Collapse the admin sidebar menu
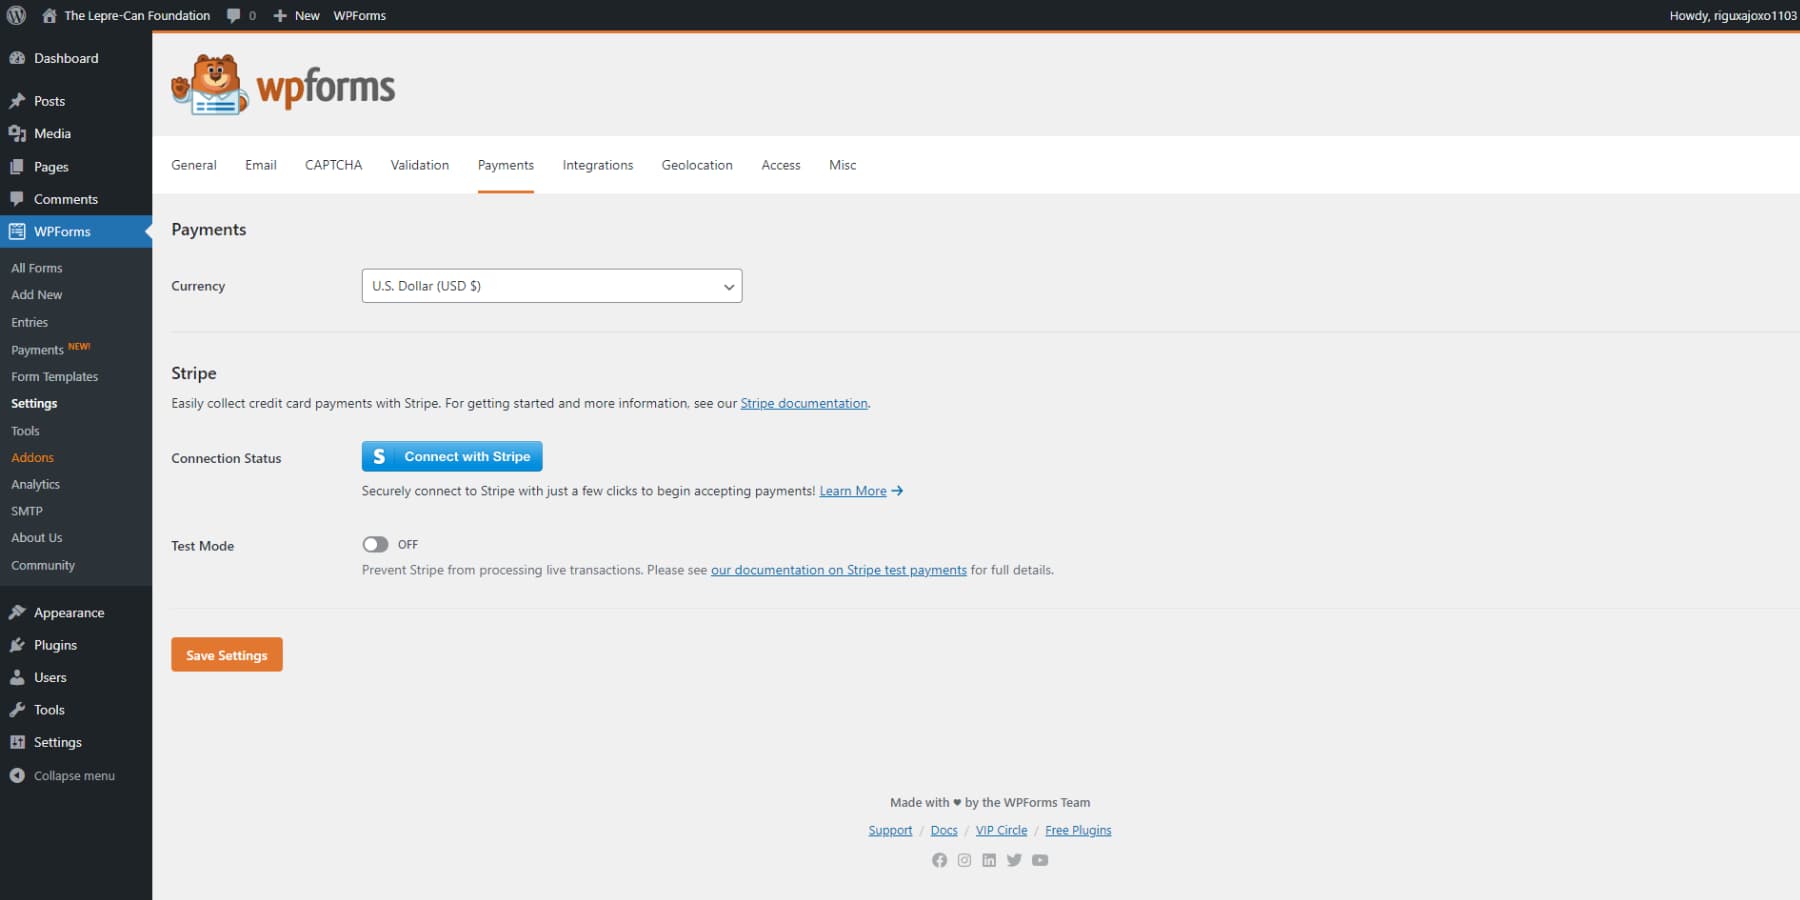 pos(62,775)
